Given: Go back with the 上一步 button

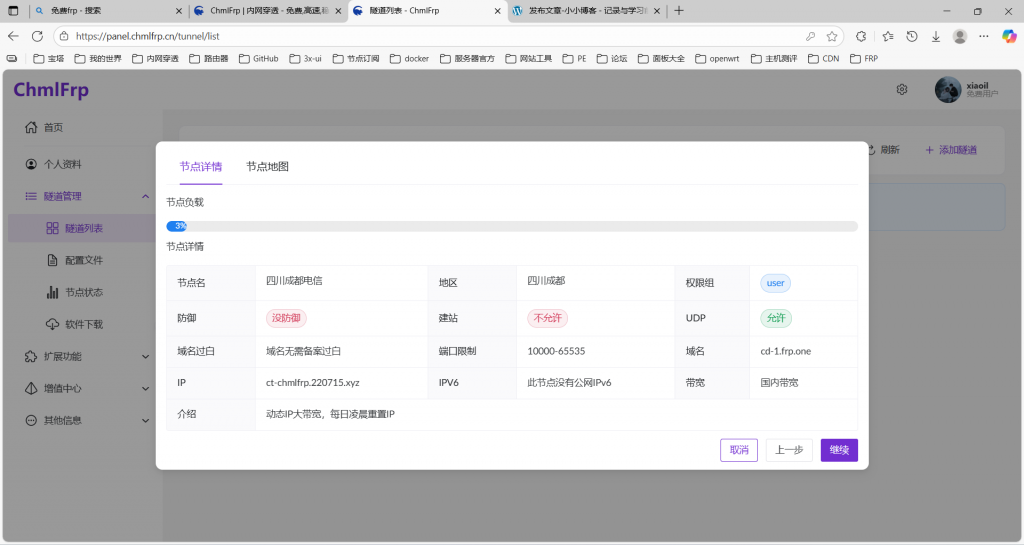Looking at the screenshot, I should click(x=789, y=450).
